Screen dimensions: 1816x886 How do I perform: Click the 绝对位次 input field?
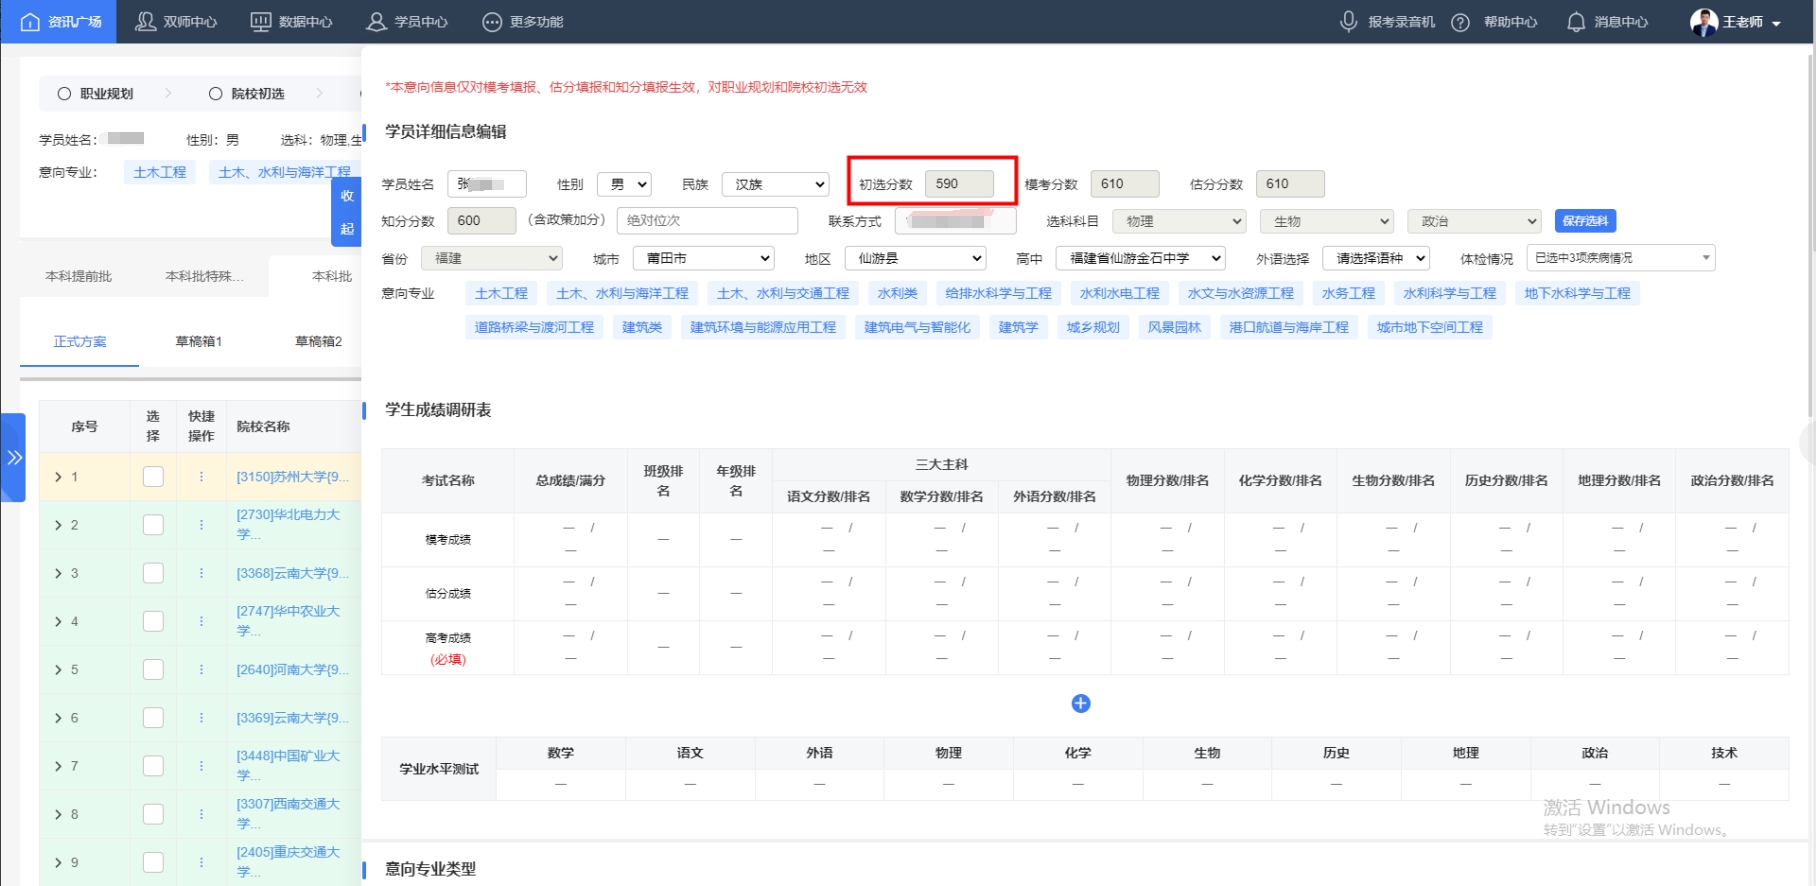[x=707, y=220]
